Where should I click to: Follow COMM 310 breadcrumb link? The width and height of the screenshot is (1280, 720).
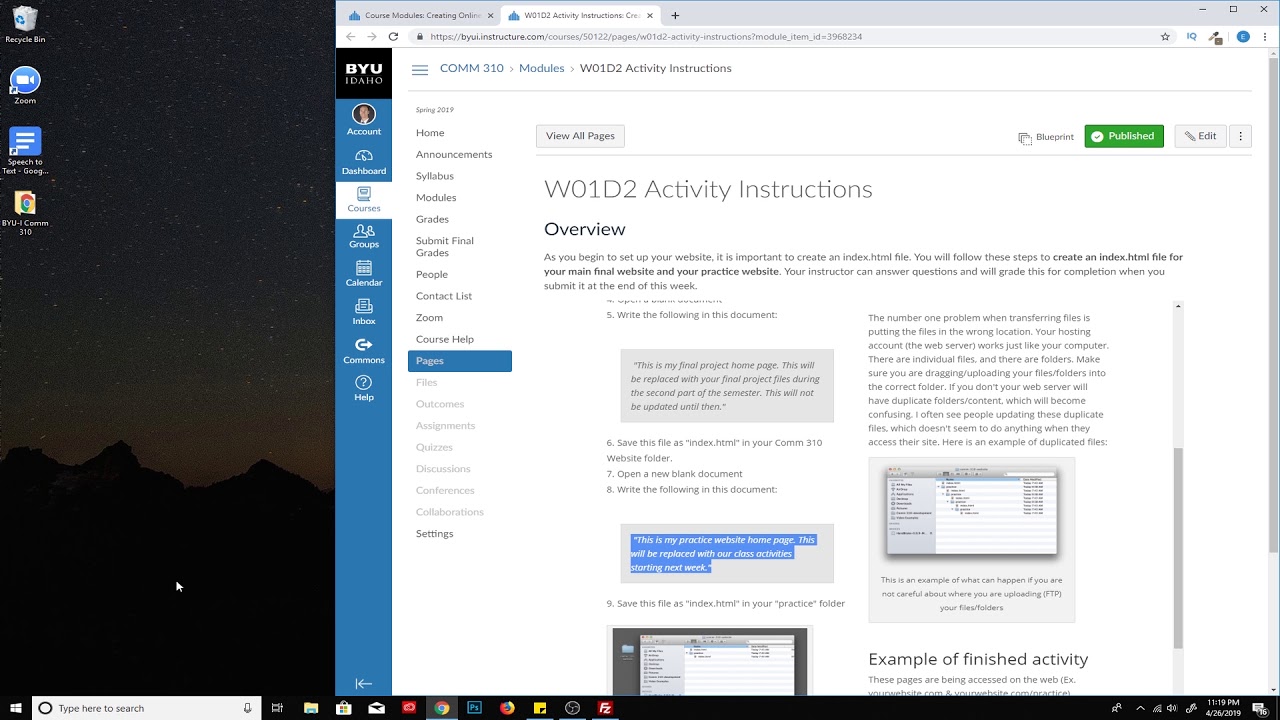pos(472,68)
